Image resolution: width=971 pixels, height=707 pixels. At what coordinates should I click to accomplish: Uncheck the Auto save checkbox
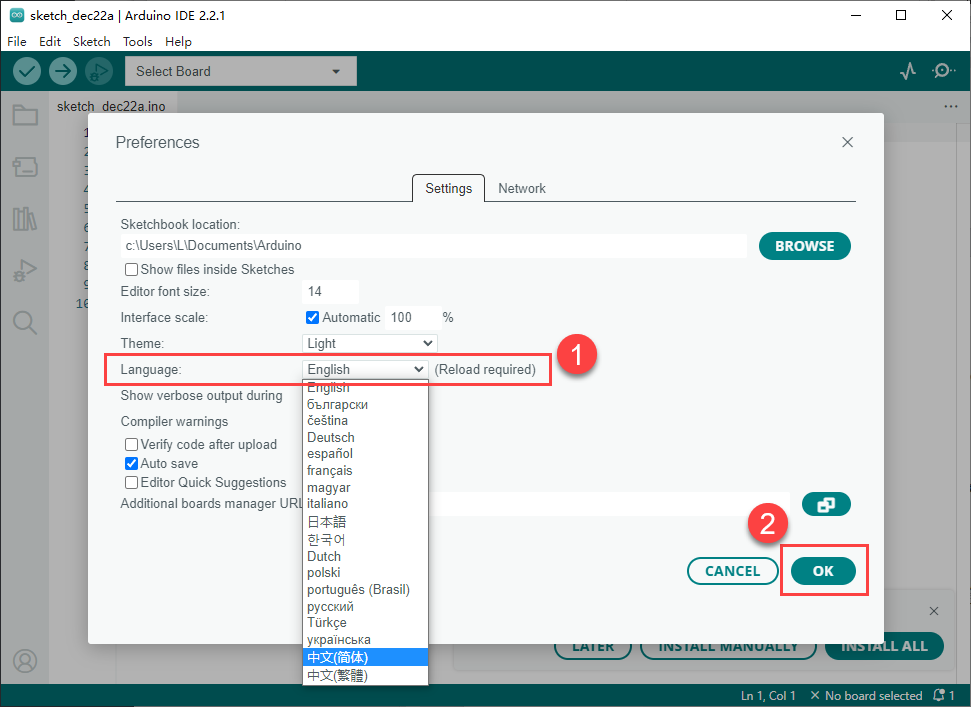pos(131,464)
